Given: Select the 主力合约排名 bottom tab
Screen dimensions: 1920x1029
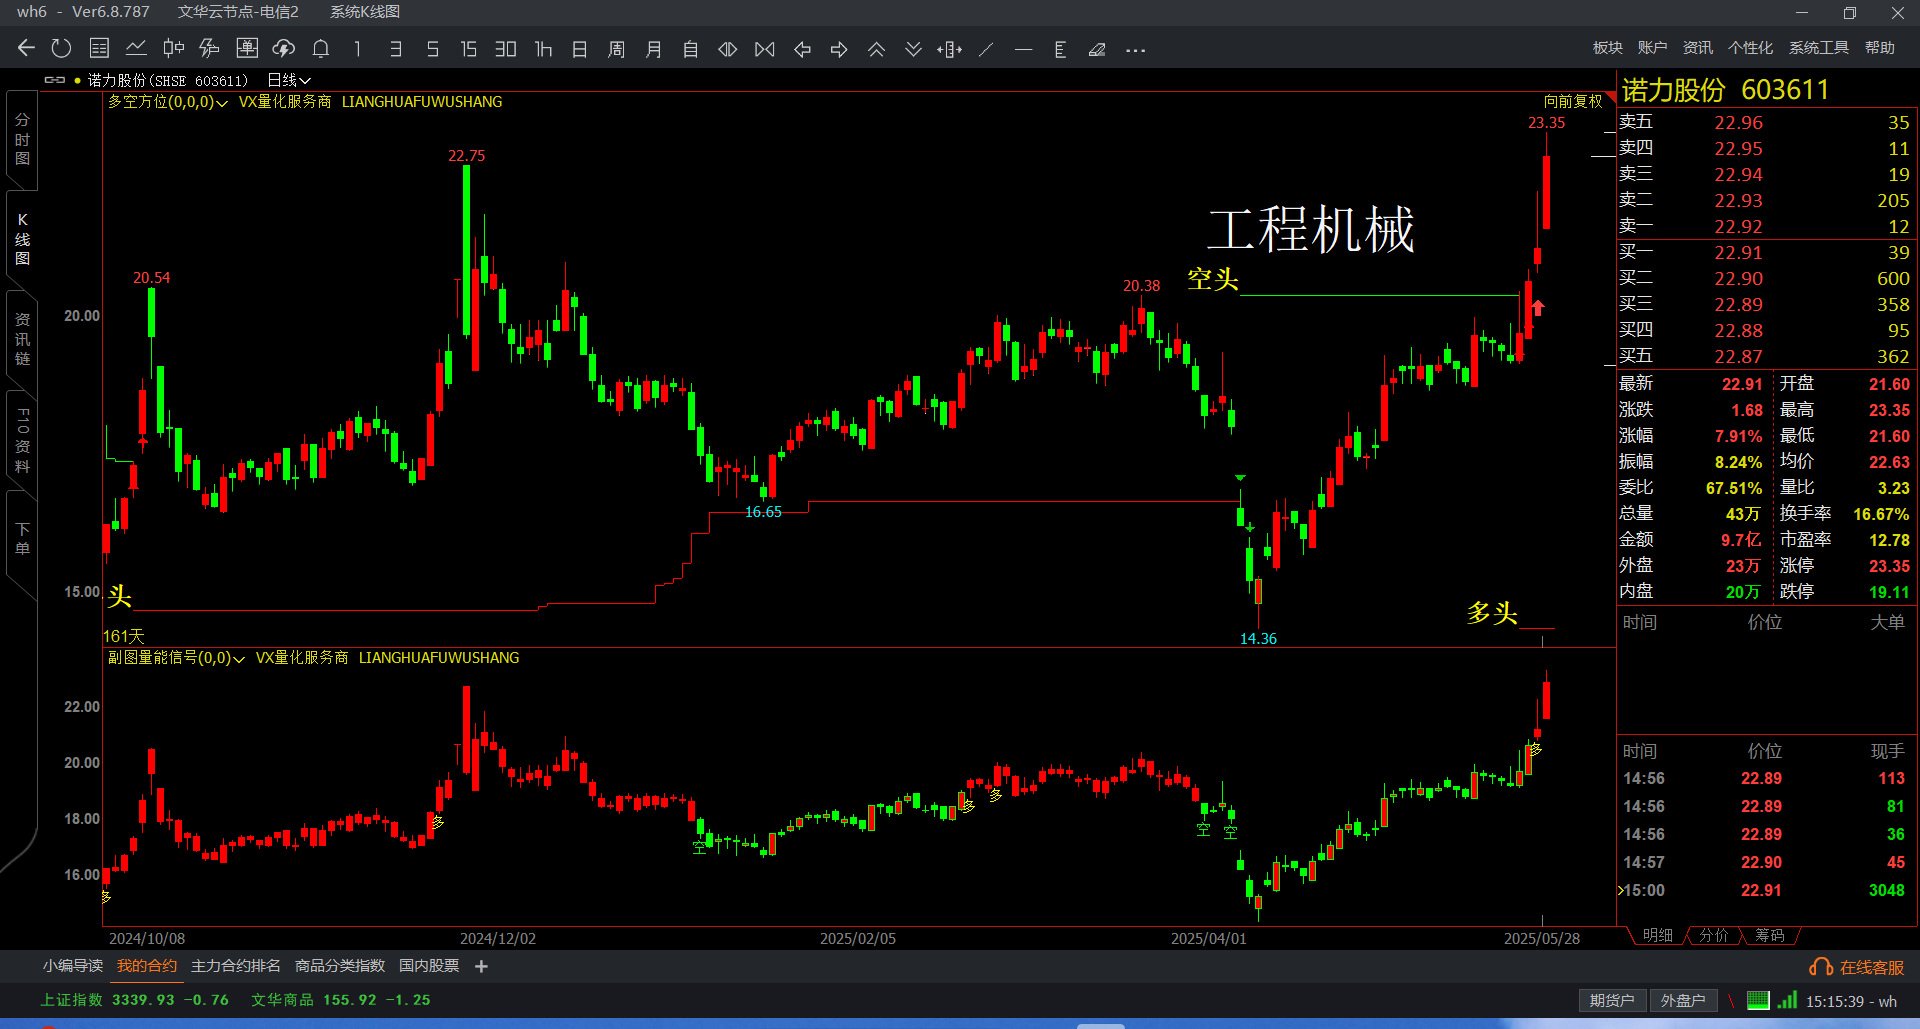Looking at the screenshot, I should coord(236,966).
